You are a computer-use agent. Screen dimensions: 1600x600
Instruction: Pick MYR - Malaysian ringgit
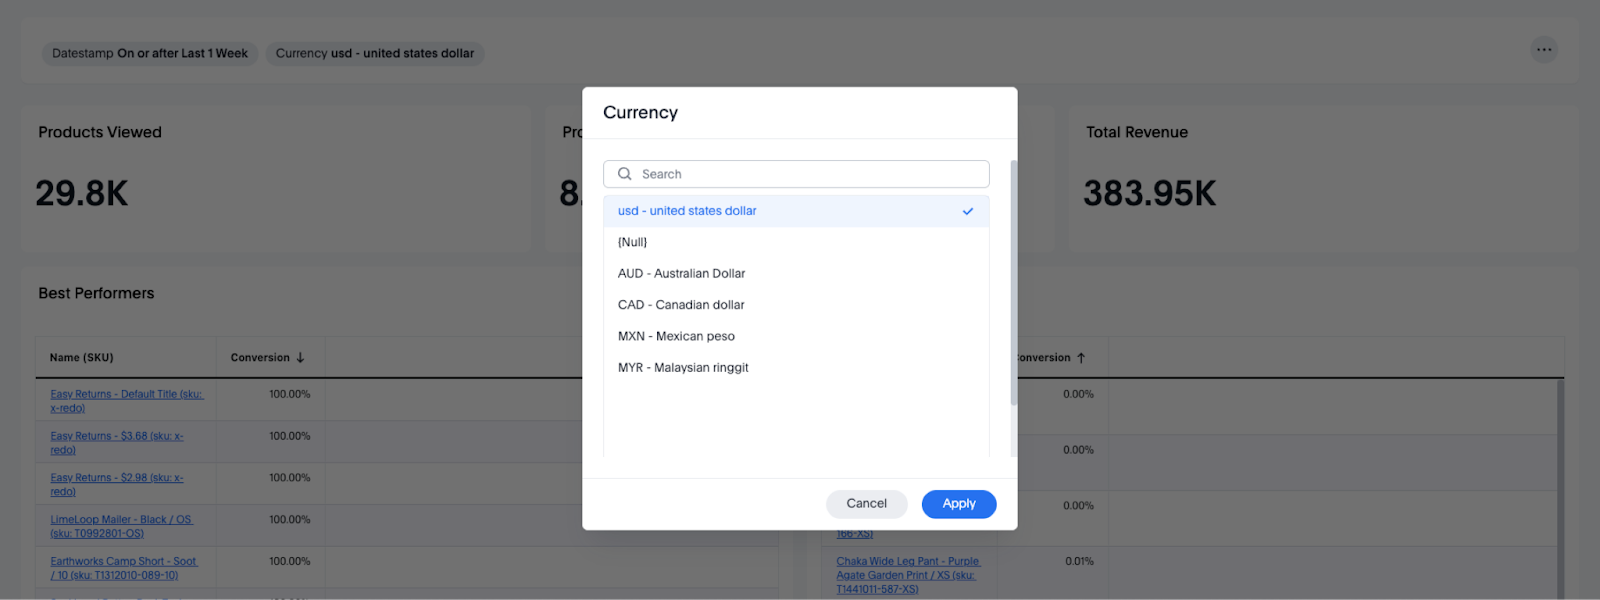point(683,368)
